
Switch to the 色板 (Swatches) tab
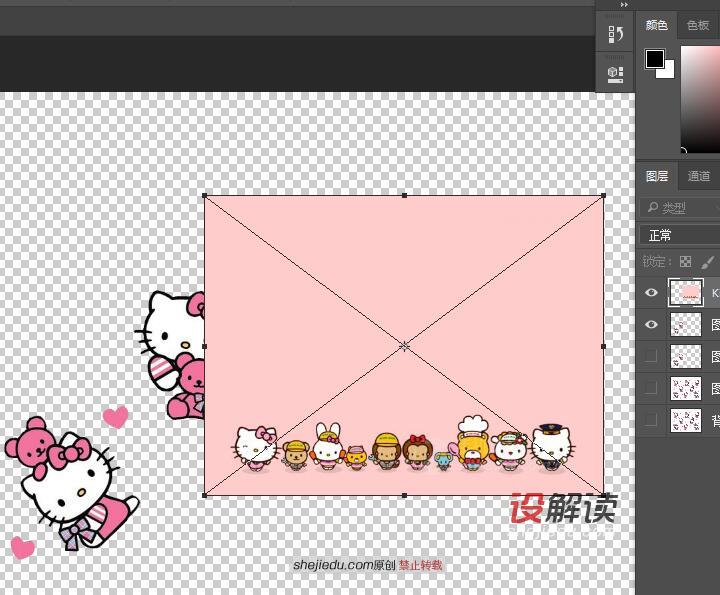pos(698,25)
